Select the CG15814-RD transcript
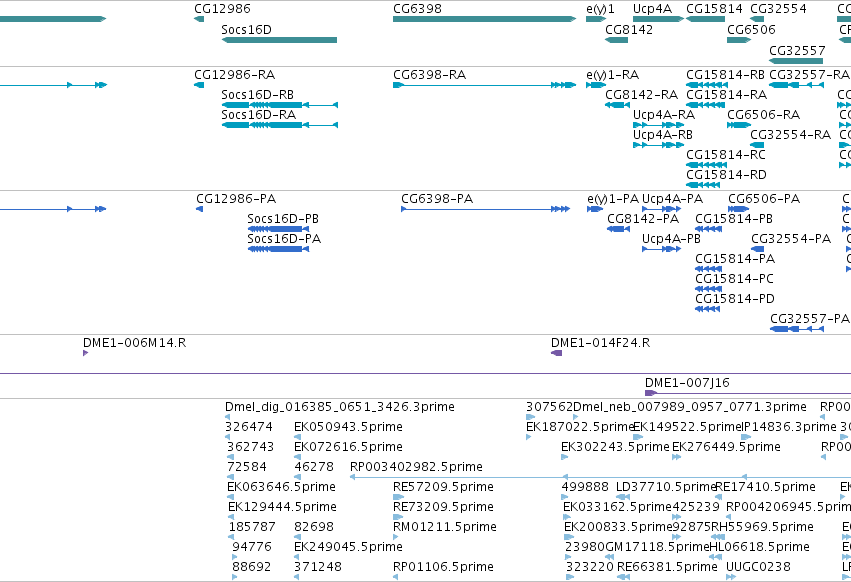The height and width of the screenshot is (582, 851). 703,185
